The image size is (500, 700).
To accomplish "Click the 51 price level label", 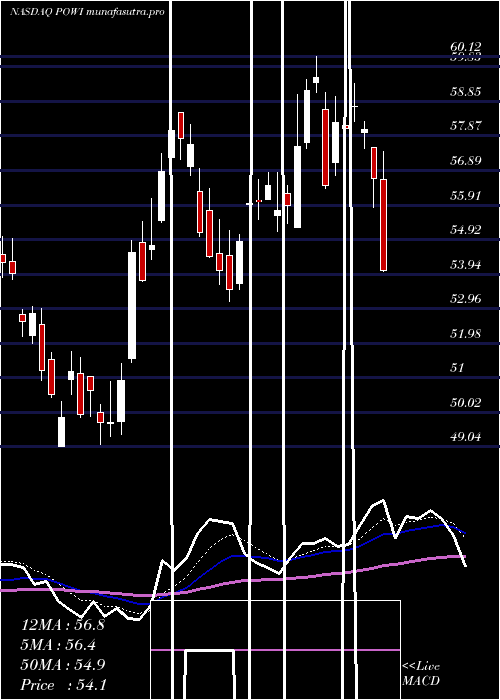I will point(458,368).
